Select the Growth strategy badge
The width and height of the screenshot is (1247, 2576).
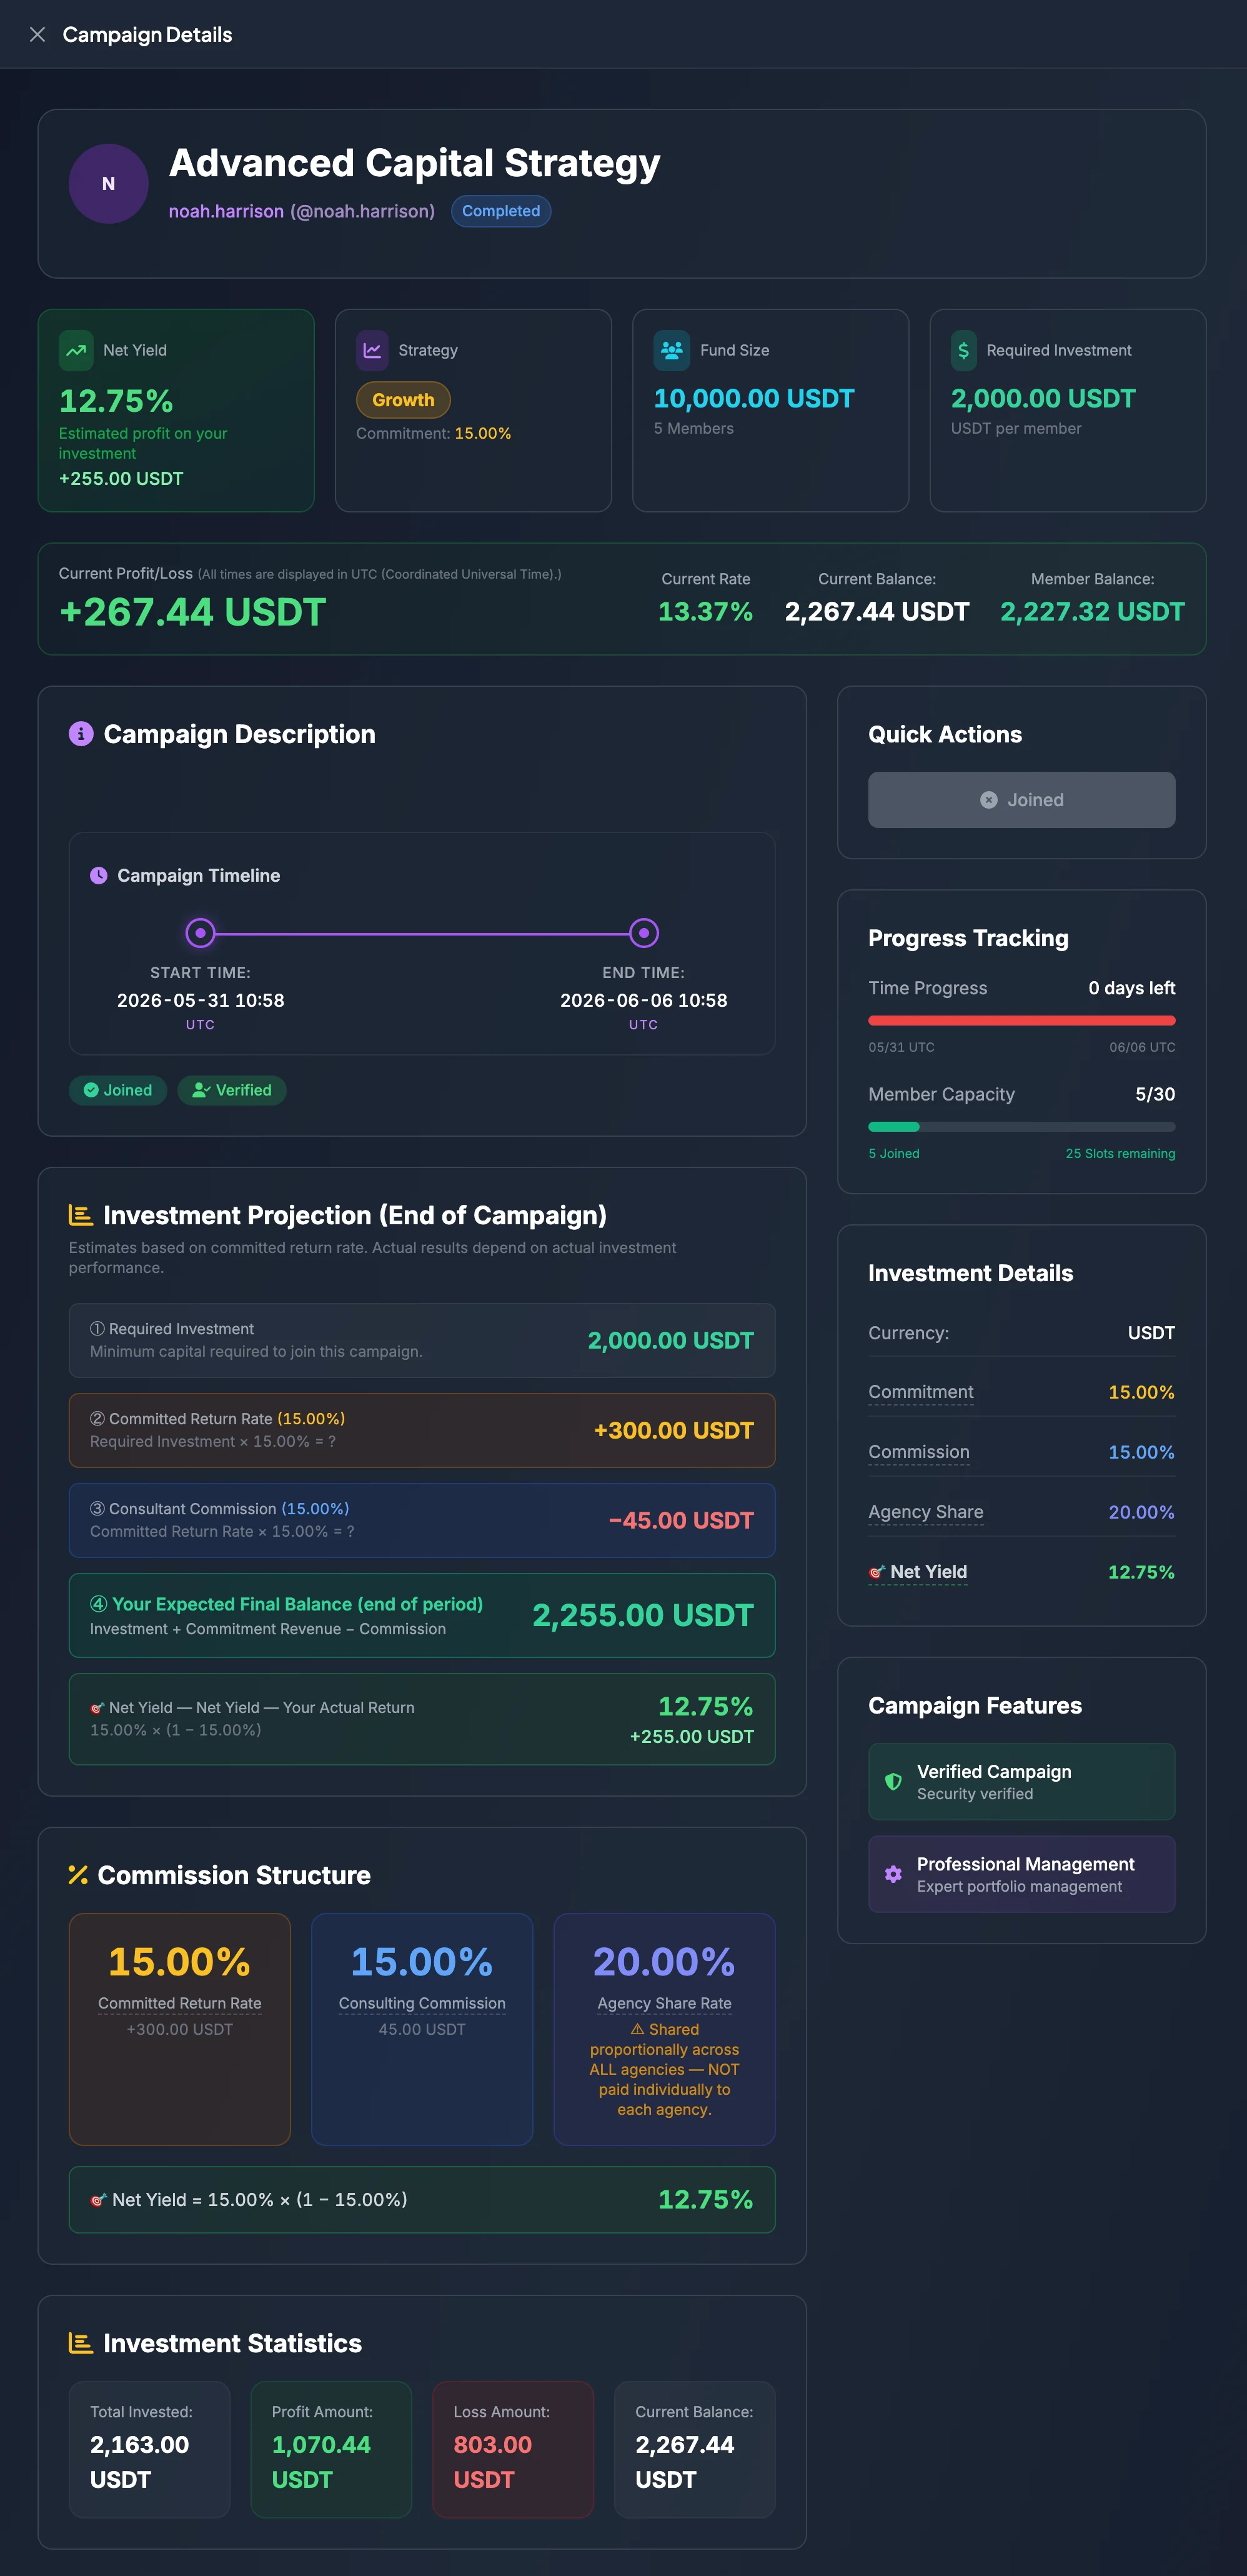403,400
